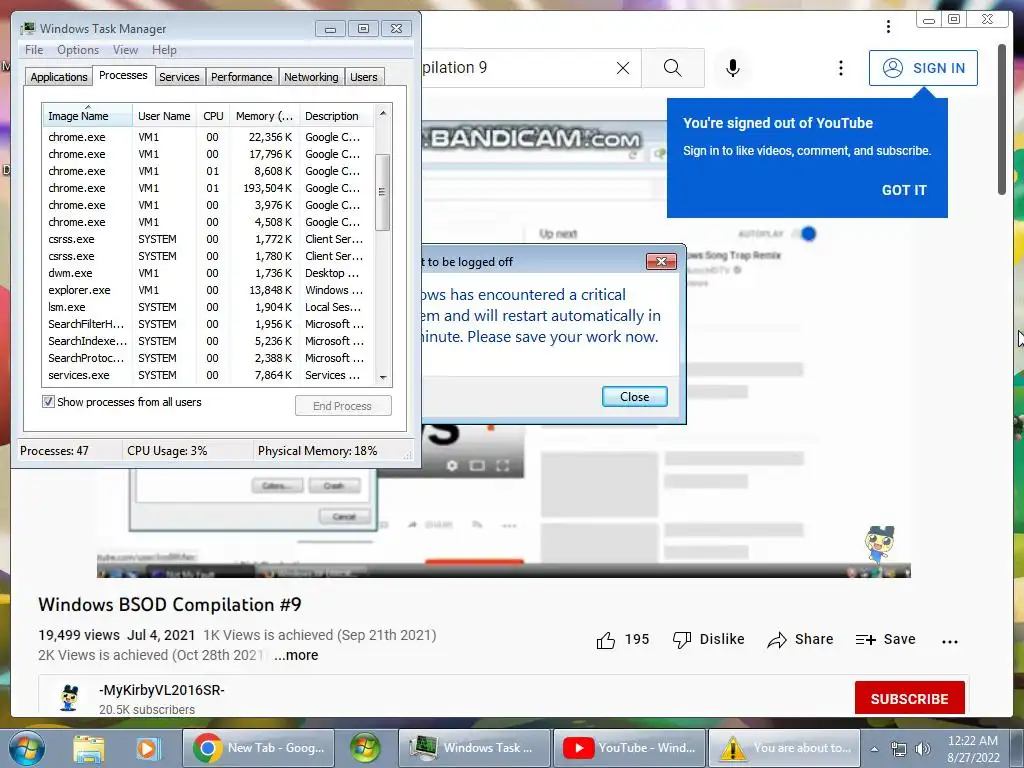The width and height of the screenshot is (1024, 768).
Task: Click the YouTube voice search microphone icon
Action: tap(733, 68)
